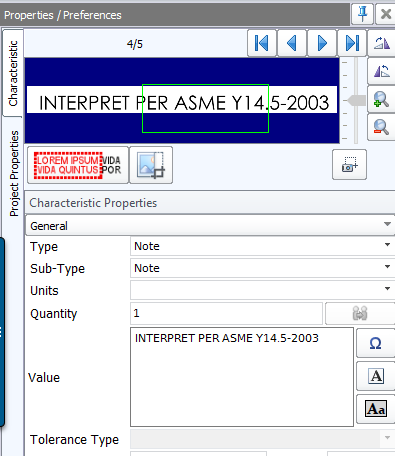This screenshot has height=456, width=395.
Task: Go to next characteristic arrow
Action: [x=322, y=43]
